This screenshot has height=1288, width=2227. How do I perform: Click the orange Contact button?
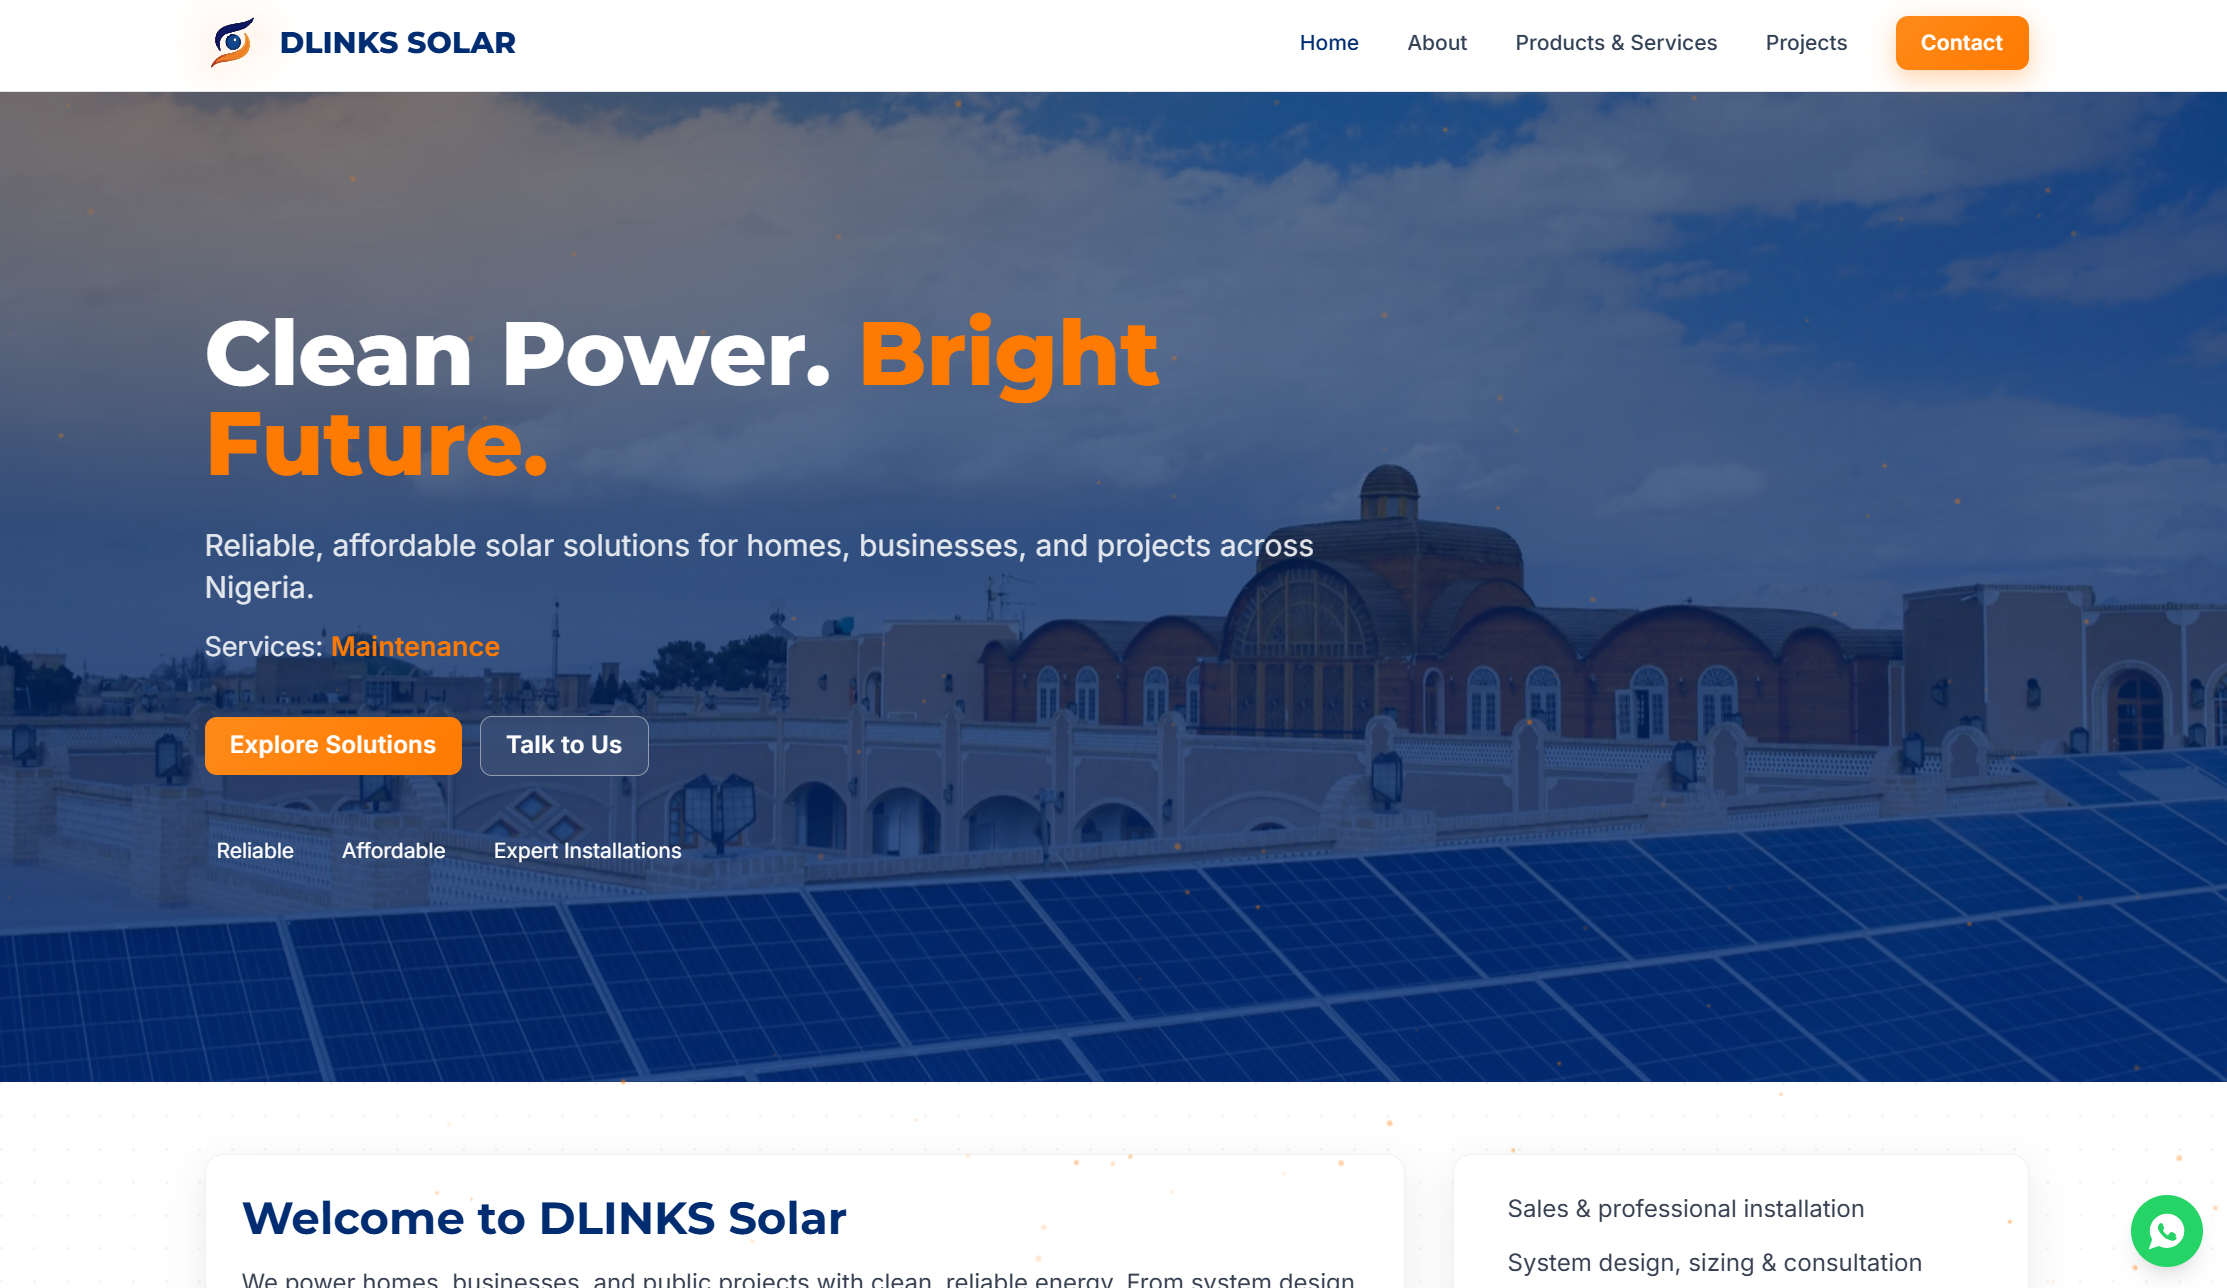coord(1961,42)
